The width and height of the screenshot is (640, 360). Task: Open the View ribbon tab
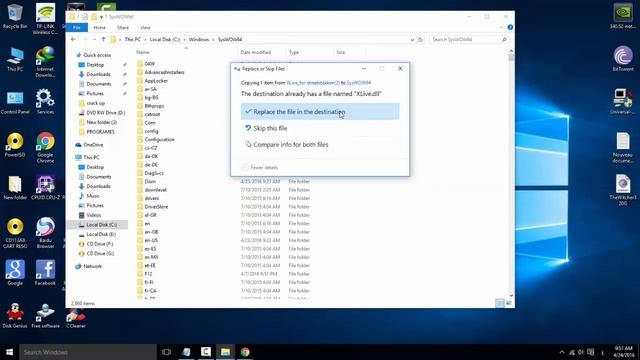(x=145, y=27)
